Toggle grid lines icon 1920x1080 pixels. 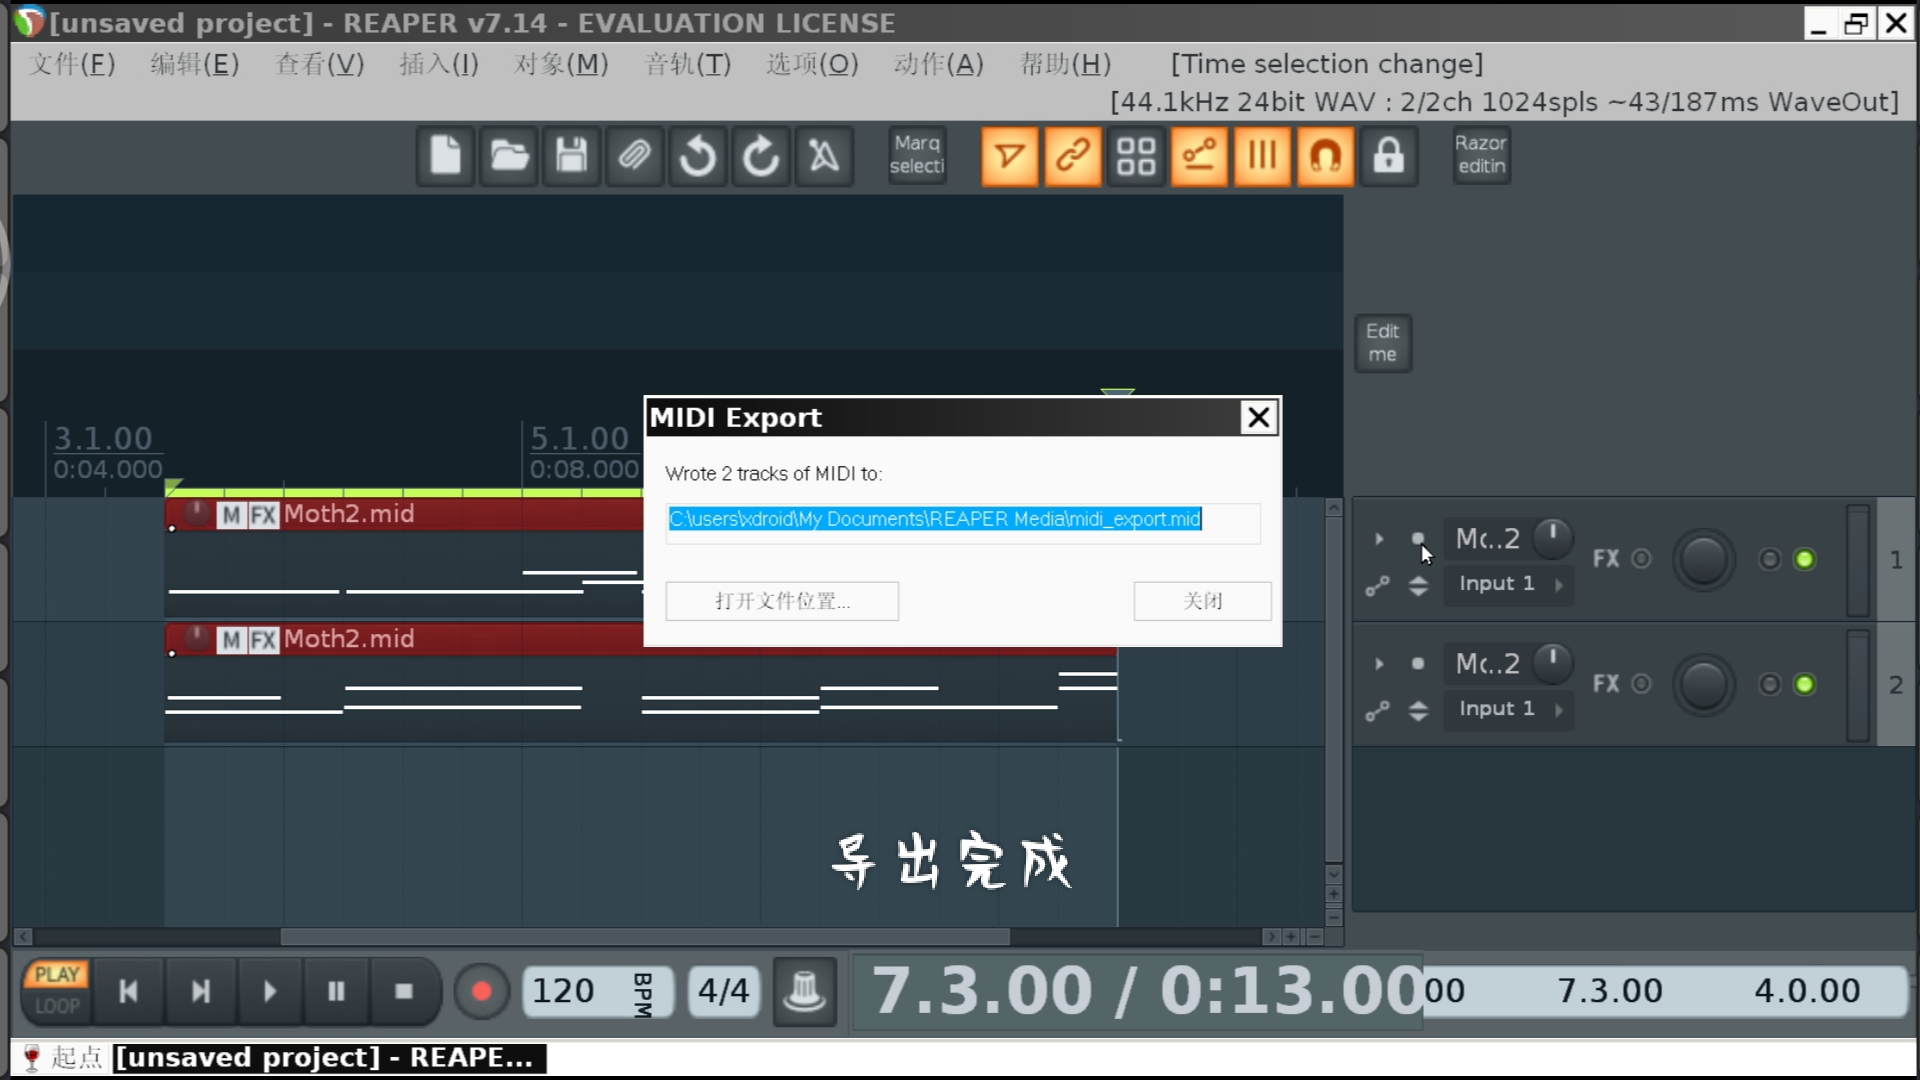coord(1262,156)
